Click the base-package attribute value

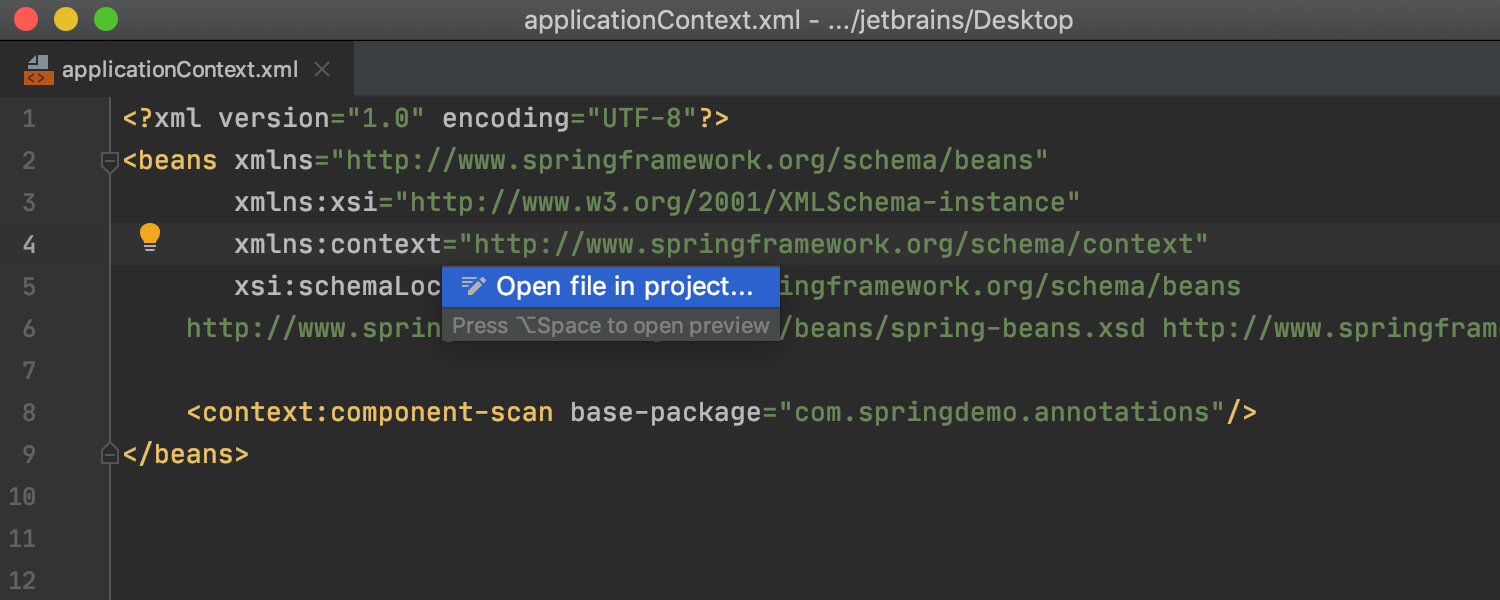point(1003,413)
